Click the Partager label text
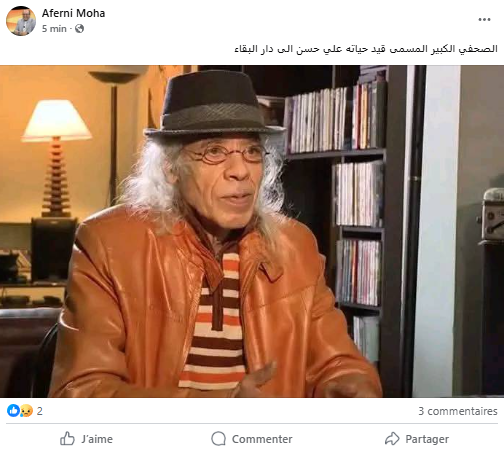The image size is (504, 450). [x=427, y=439]
